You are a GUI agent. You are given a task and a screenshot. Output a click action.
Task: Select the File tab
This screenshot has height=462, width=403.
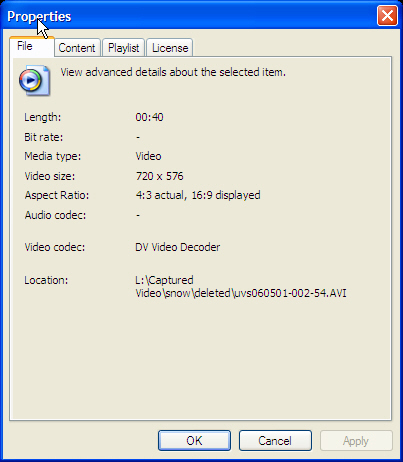click(x=32, y=46)
